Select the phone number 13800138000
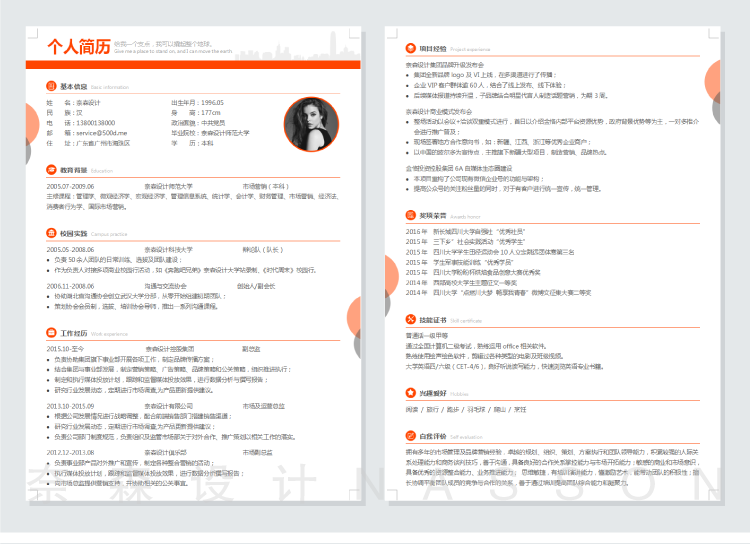 [96, 123]
